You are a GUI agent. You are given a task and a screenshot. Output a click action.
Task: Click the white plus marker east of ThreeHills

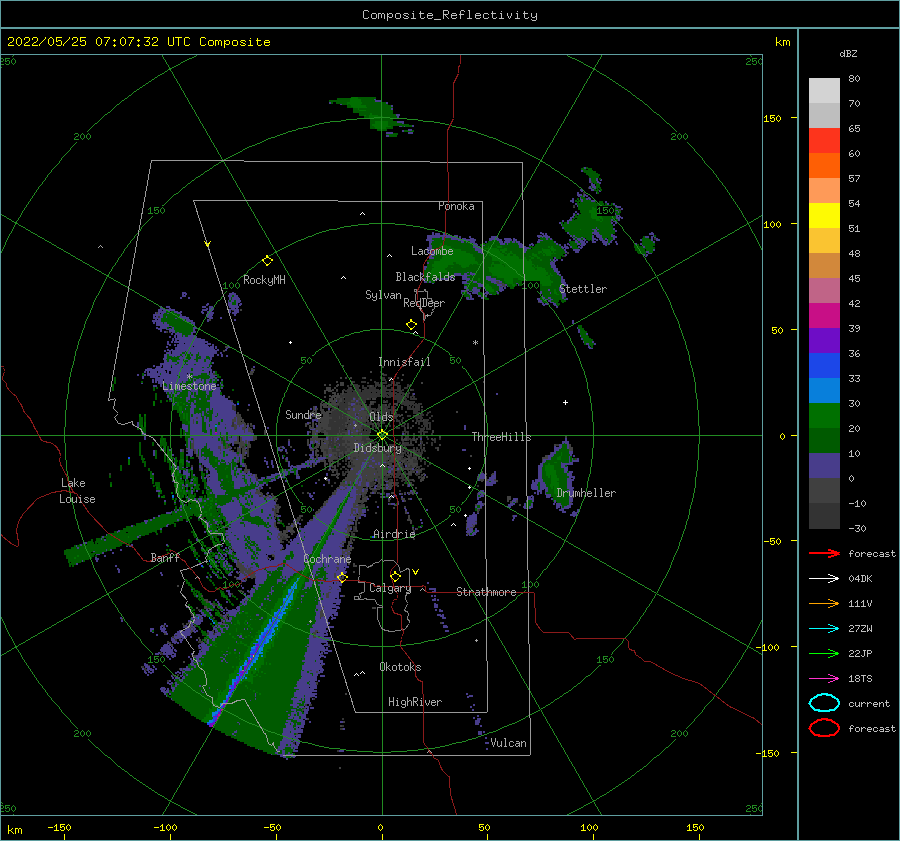(565, 402)
